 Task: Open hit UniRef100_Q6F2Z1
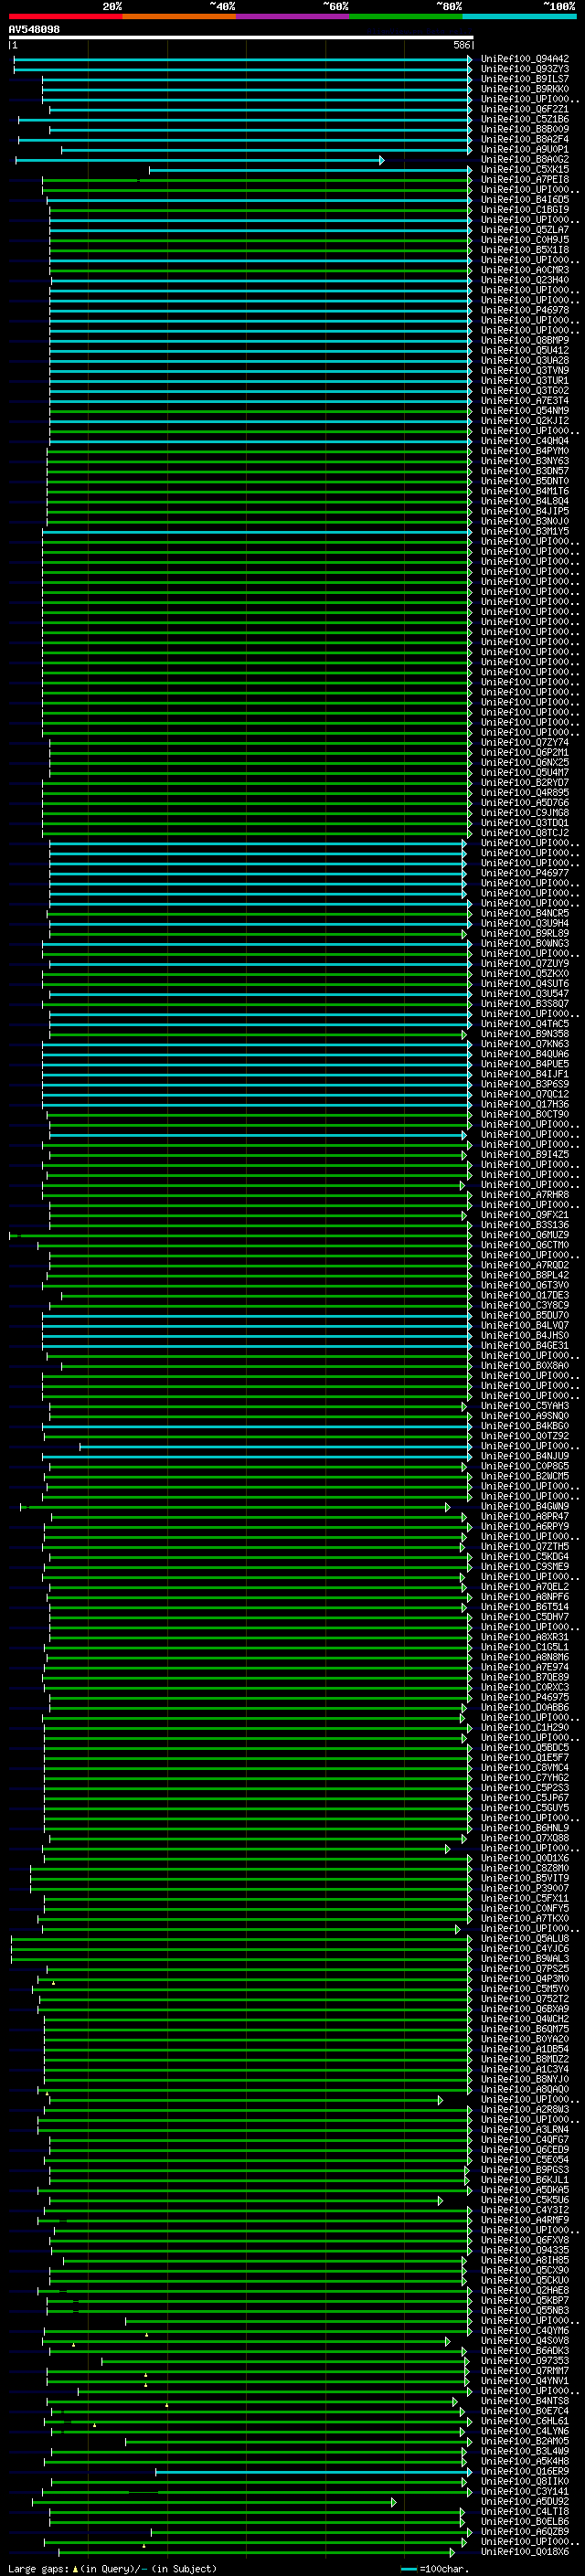[x=524, y=109]
